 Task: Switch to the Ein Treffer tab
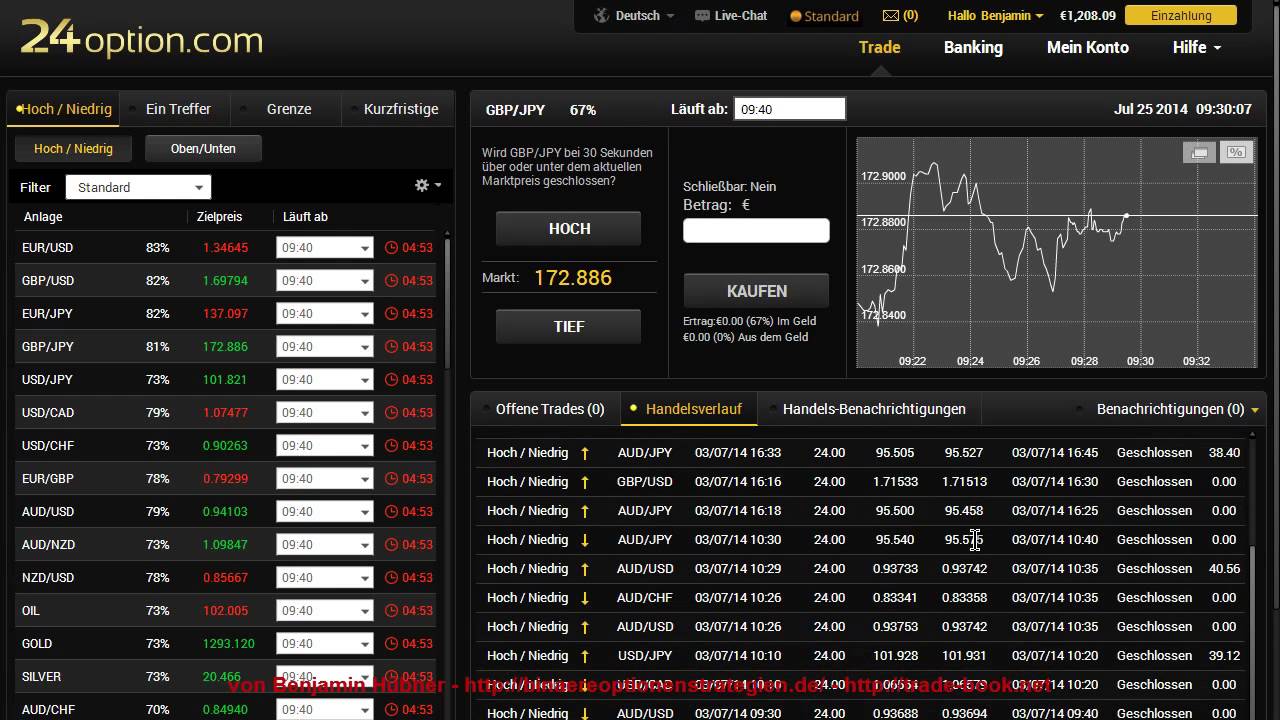click(178, 109)
